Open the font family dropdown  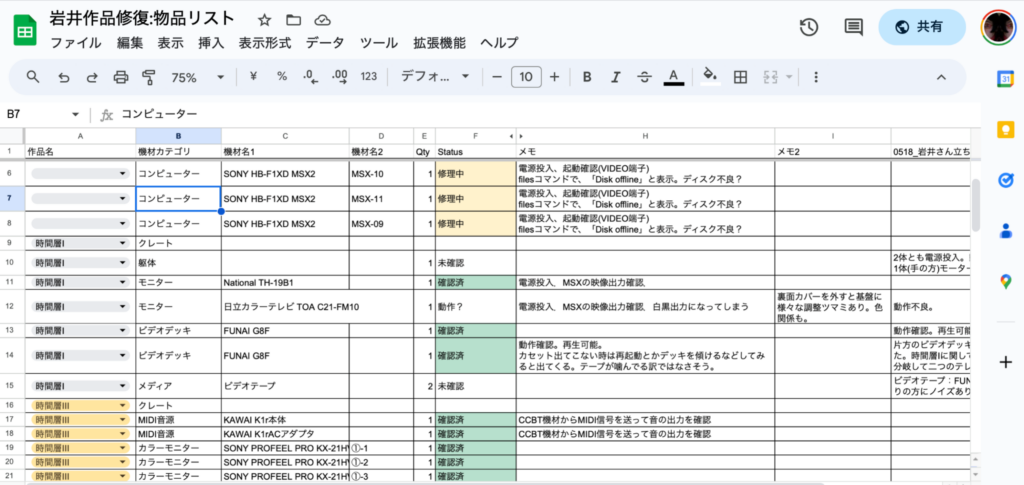434,77
